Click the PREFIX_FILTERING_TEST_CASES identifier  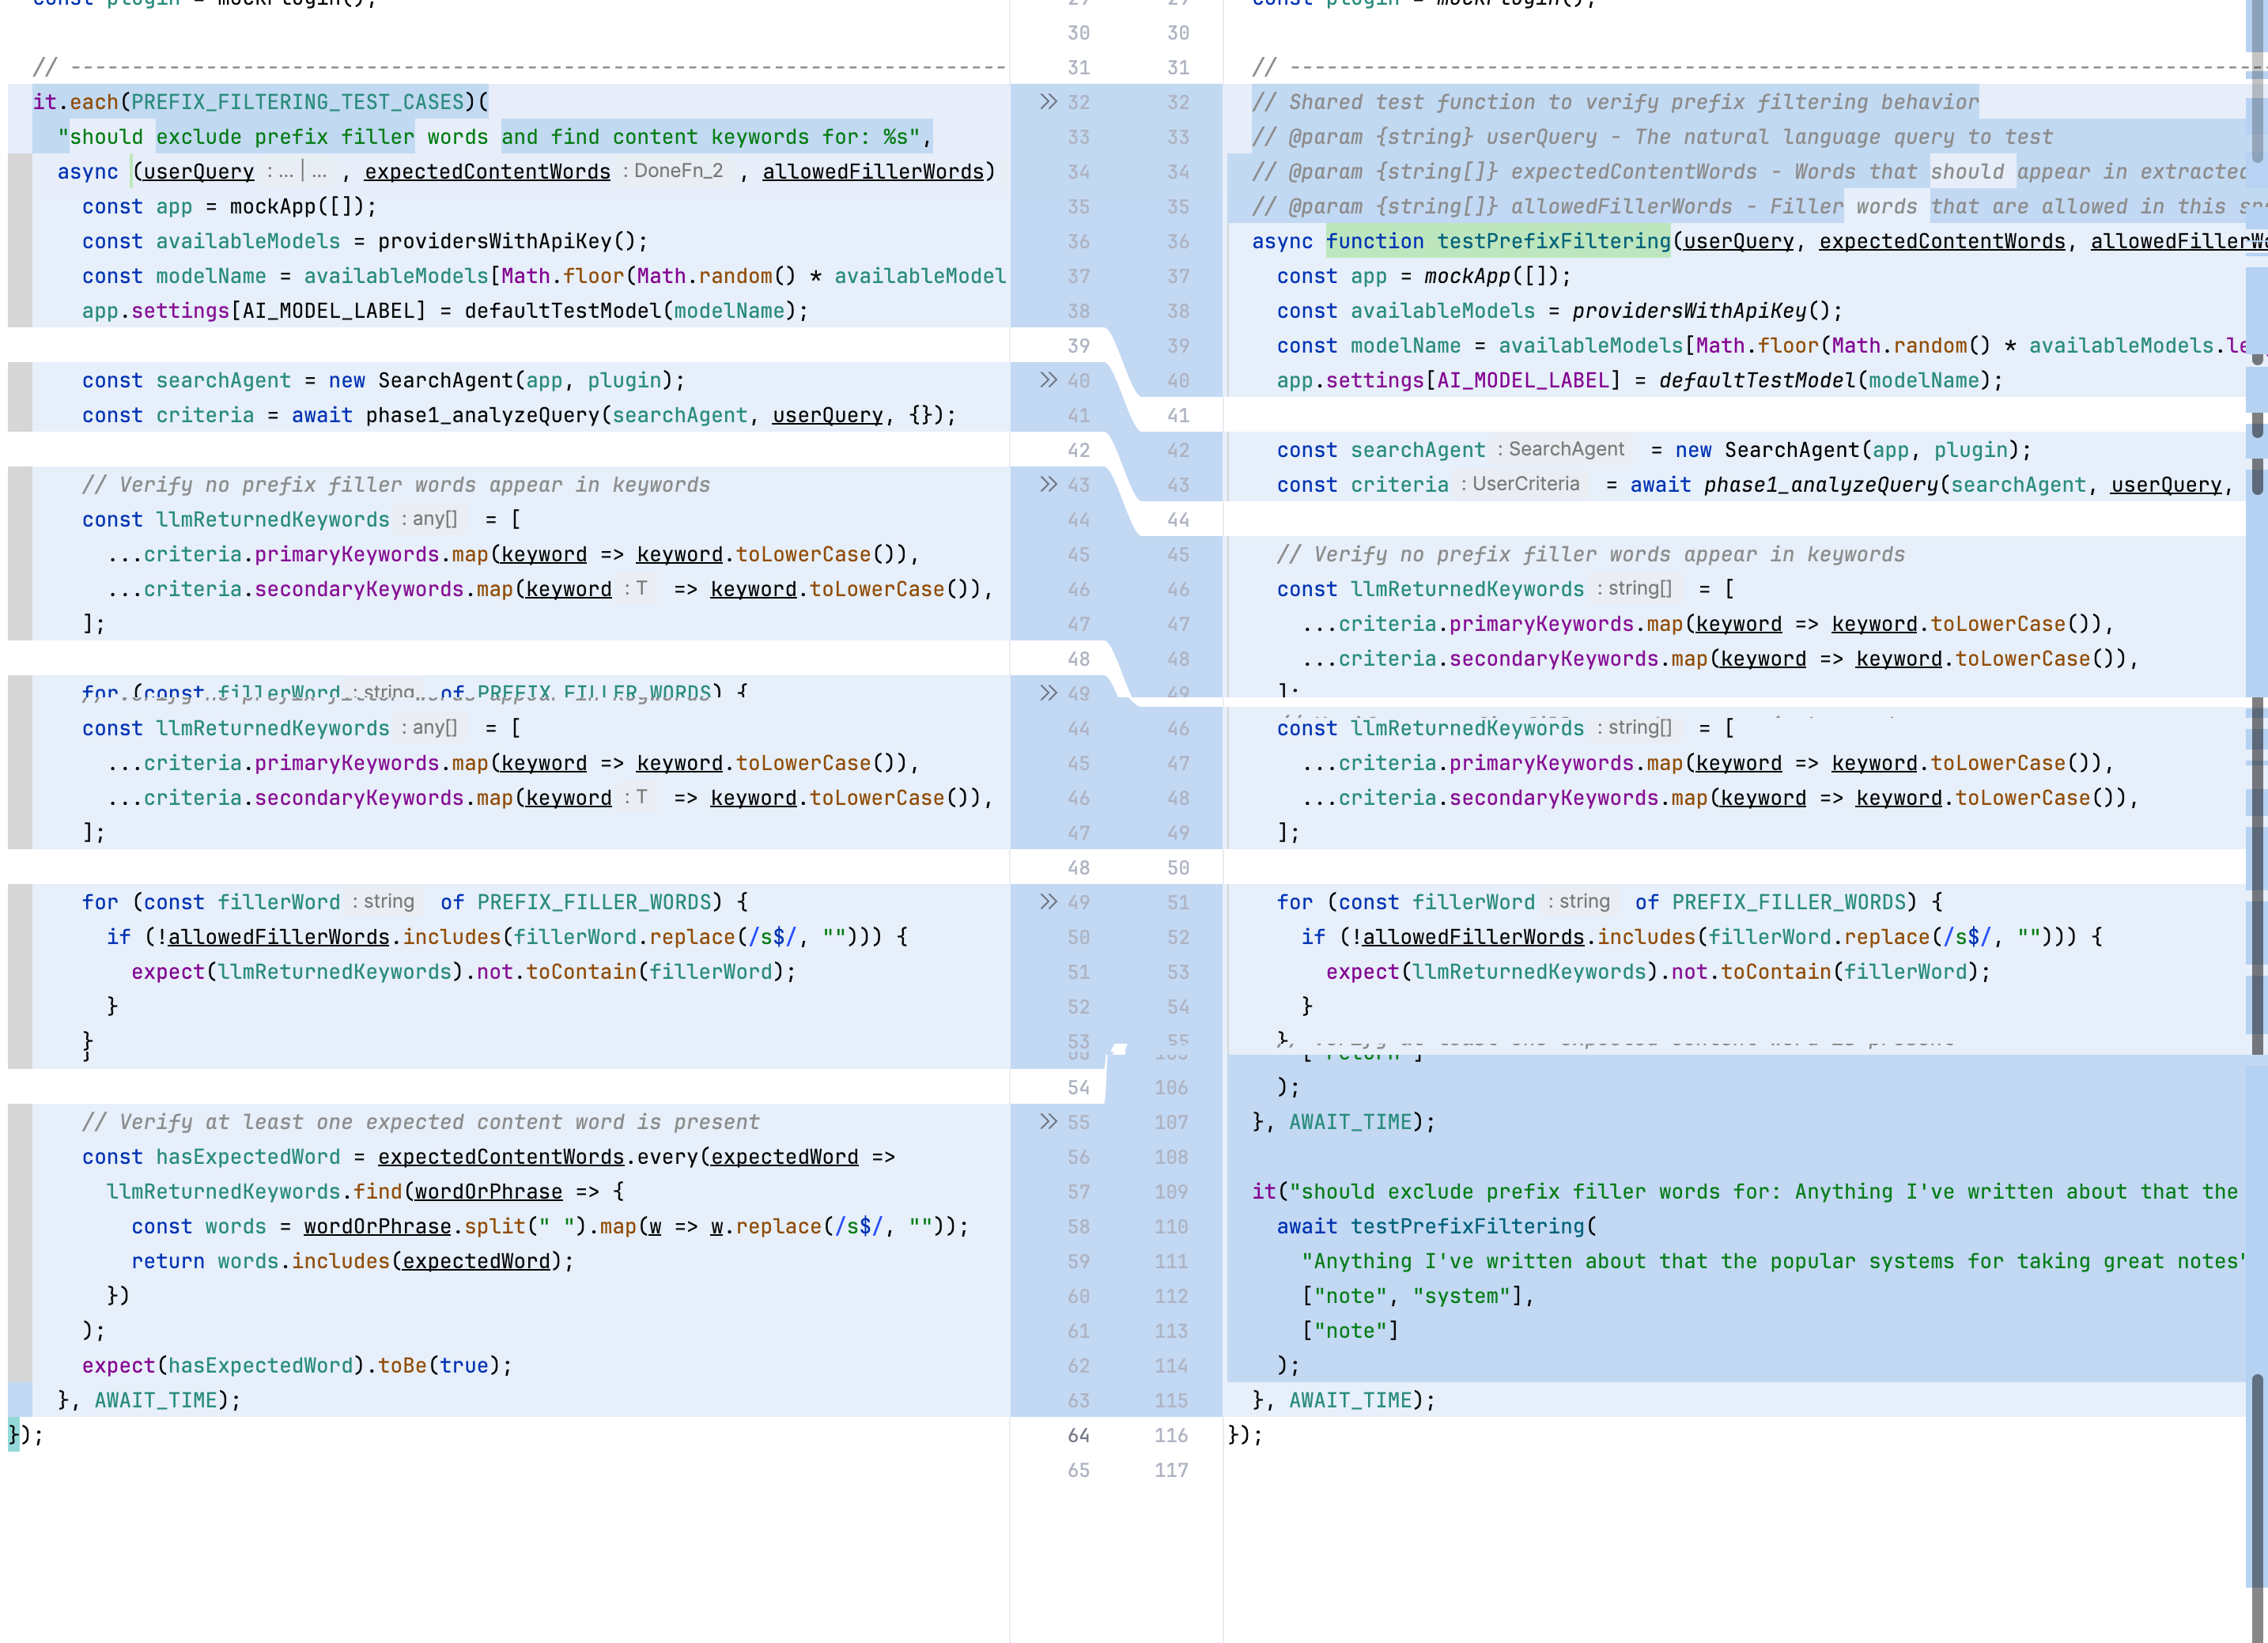click(297, 102)
